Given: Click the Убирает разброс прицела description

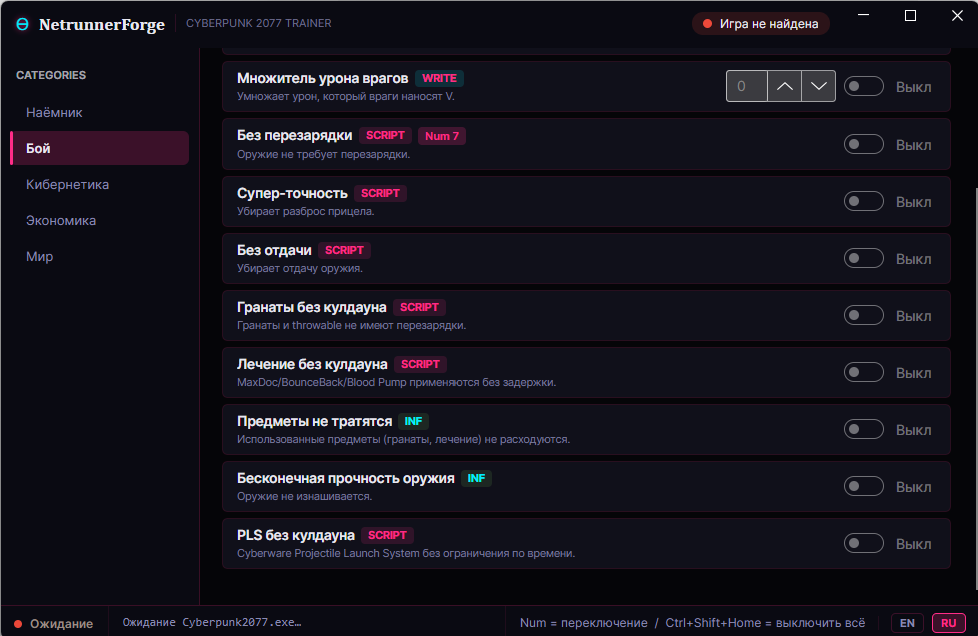Looking at the screenshot, I should point(306,211).
